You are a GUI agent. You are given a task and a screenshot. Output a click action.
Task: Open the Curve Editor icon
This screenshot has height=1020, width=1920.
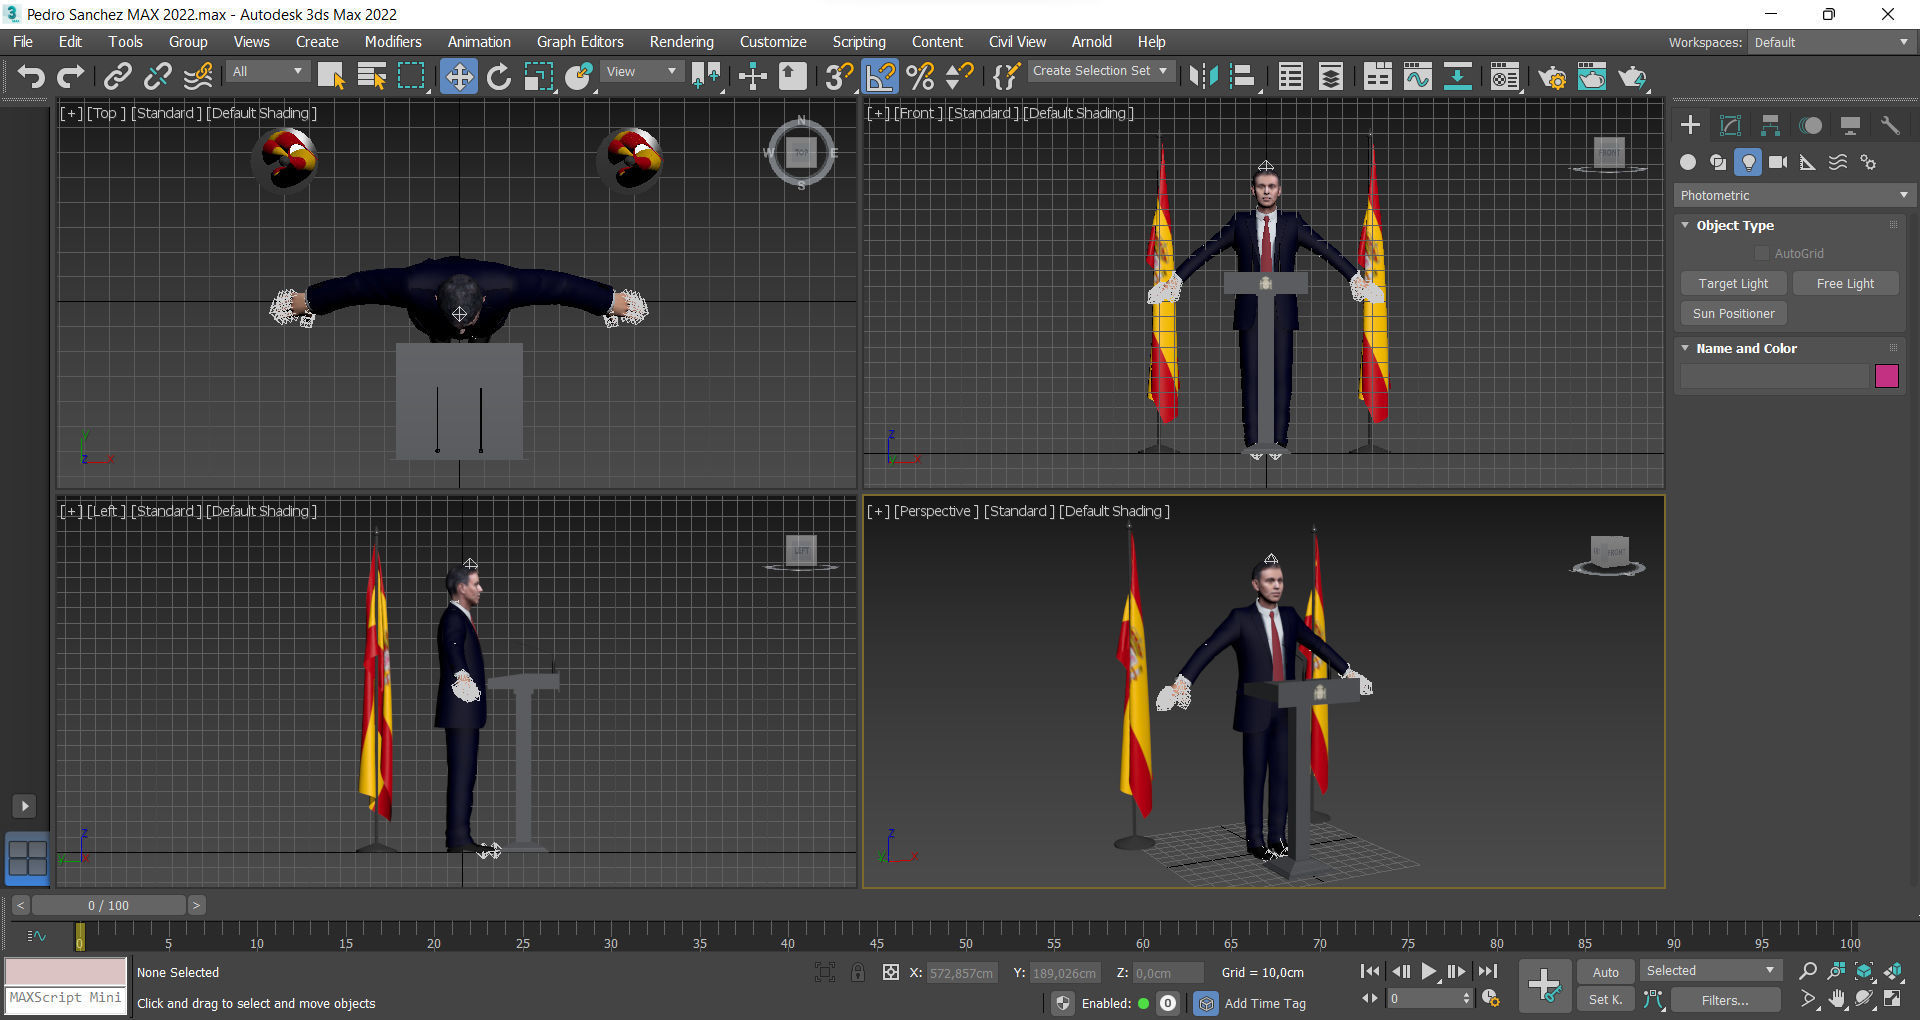click(1417, 76)
